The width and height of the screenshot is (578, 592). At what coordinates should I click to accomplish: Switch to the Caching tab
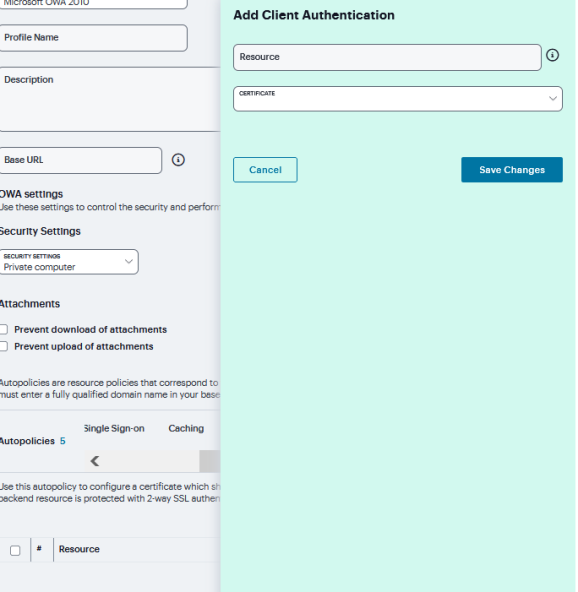point(186,429)
